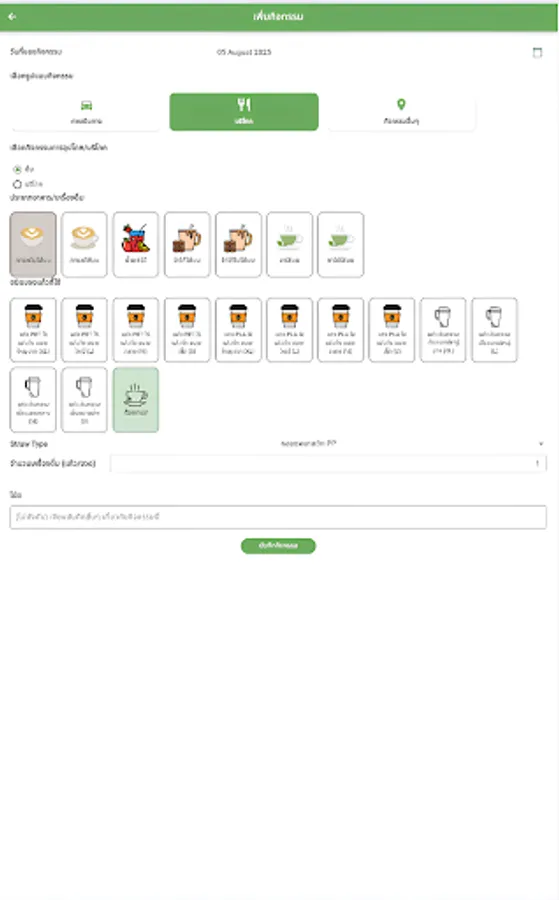Choose the last orange takeaway cup tile
Viewport: 559px width, 900px height.
tap(392, 330)
